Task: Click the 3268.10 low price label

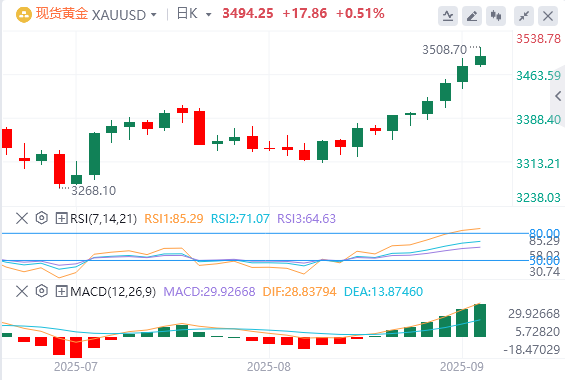Action: [x=94, y=191]
